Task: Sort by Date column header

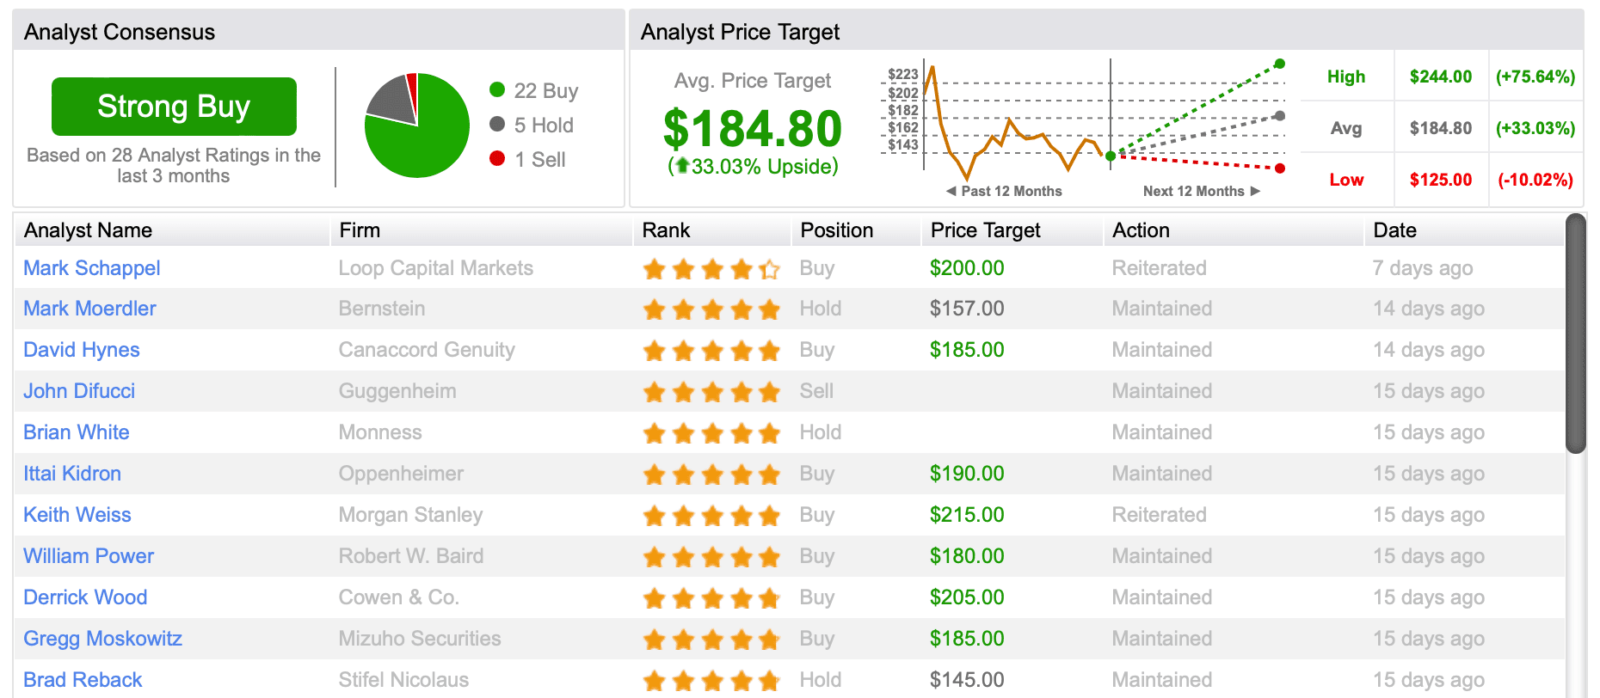Action: (1394, 230)
